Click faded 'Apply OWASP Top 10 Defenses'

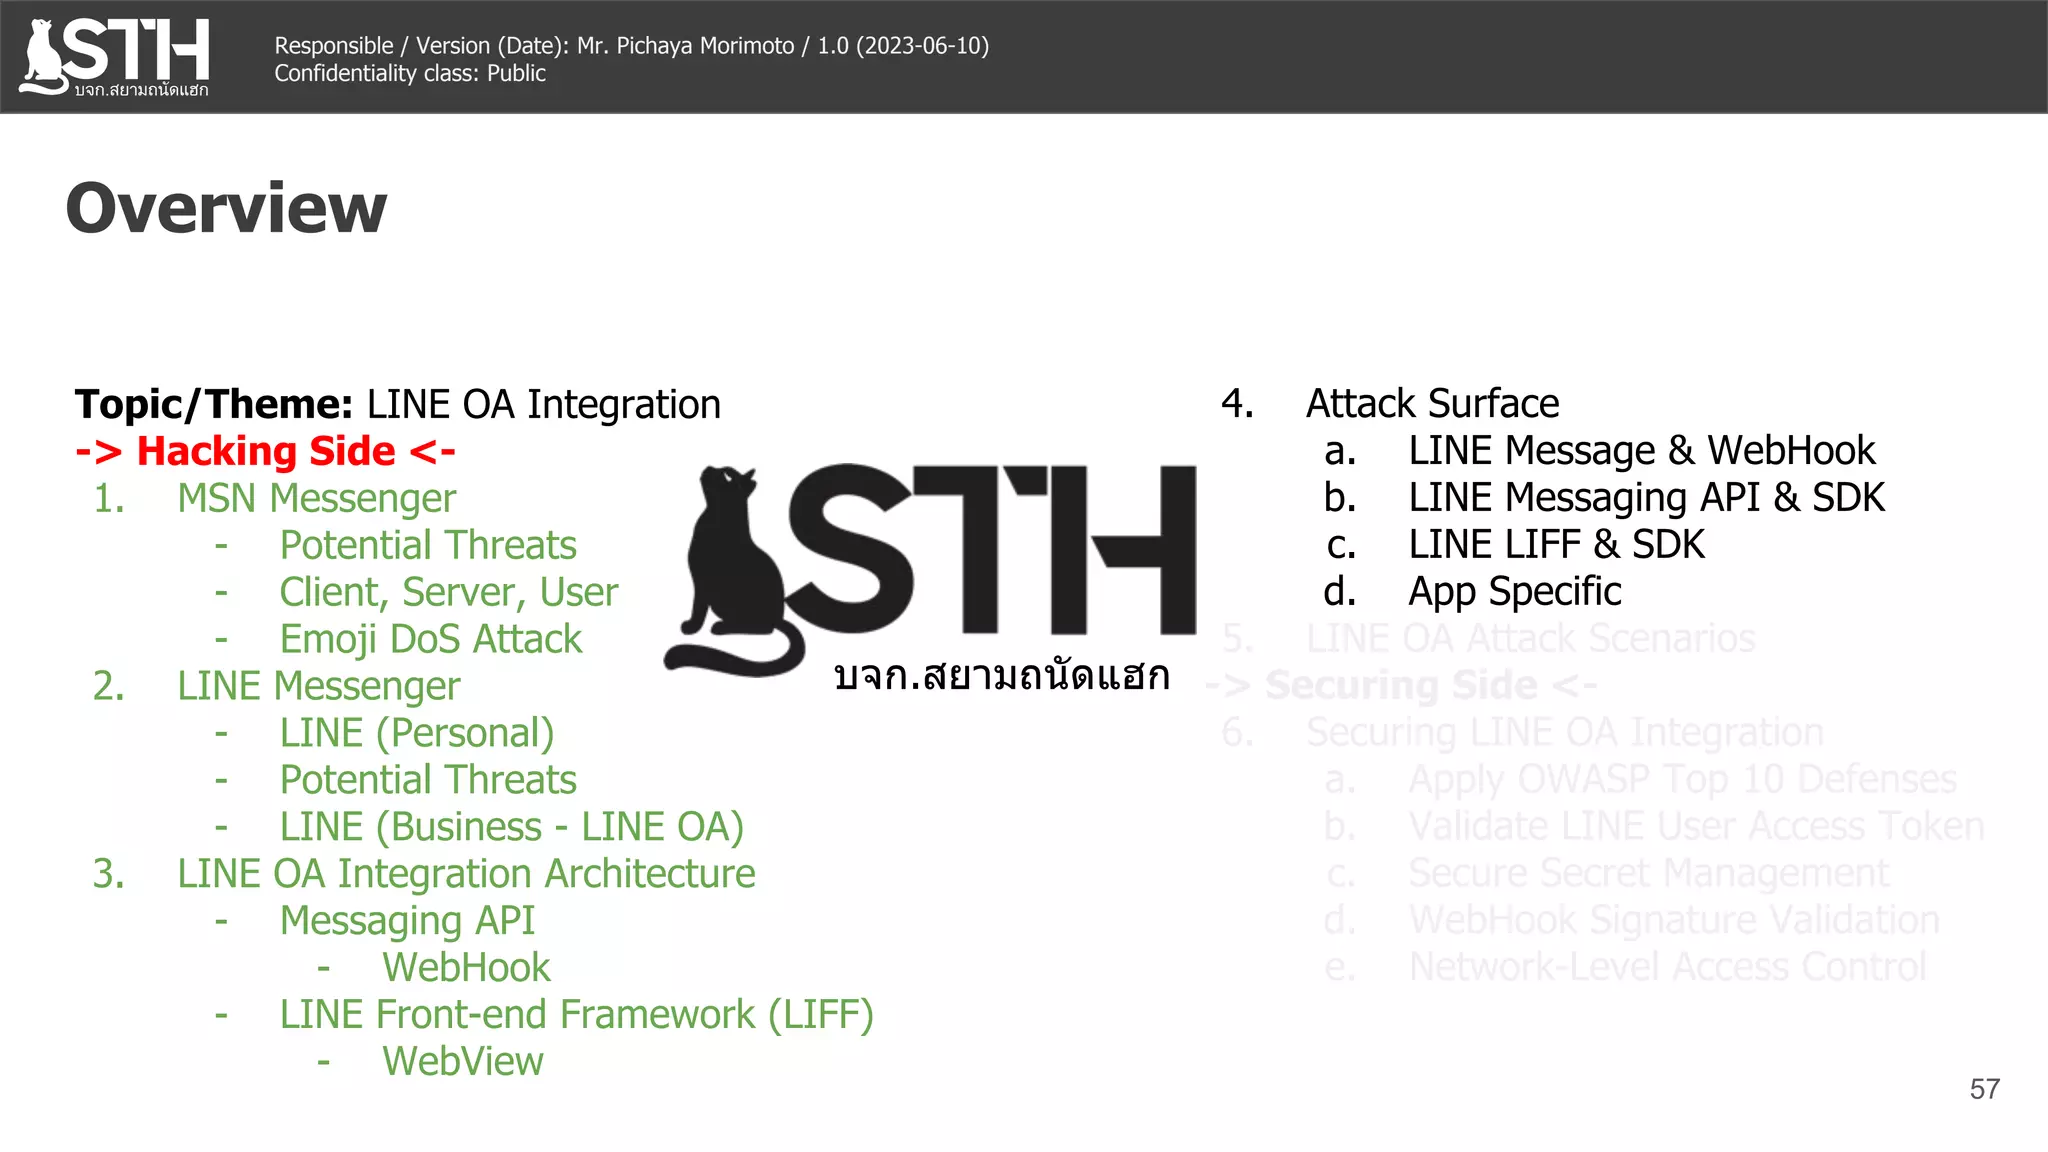[x=1683, y=780]
